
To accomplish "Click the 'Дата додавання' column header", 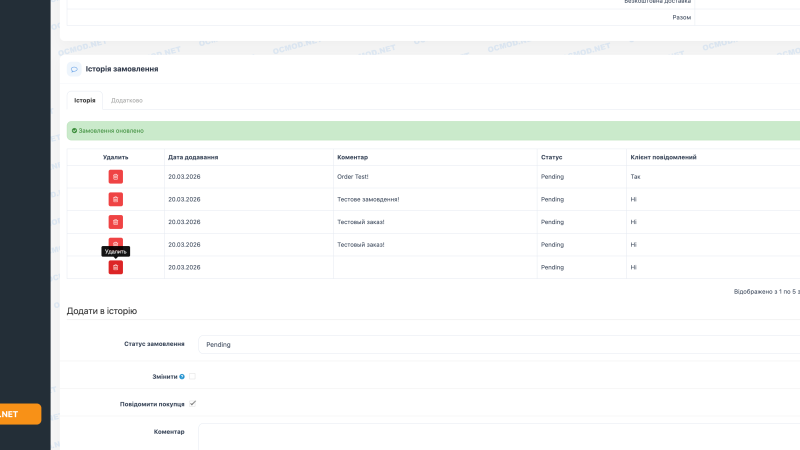I will [193, 157].
